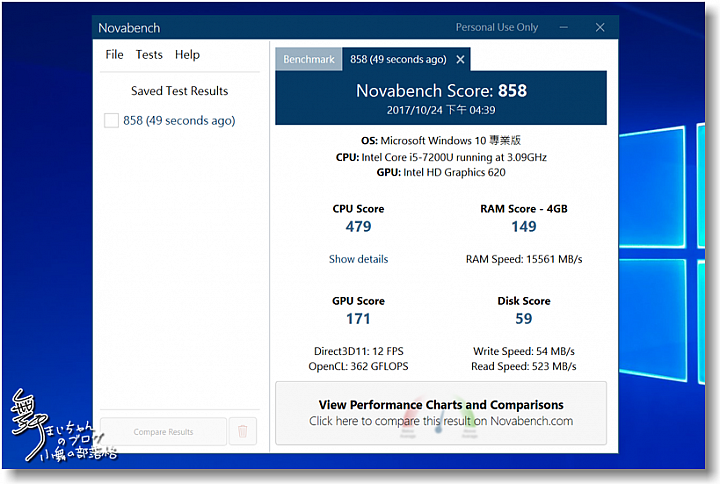The image size is (720, 484).
Task: Click the Direct3D11: 12 FPS text
Action: click(359, 351)
